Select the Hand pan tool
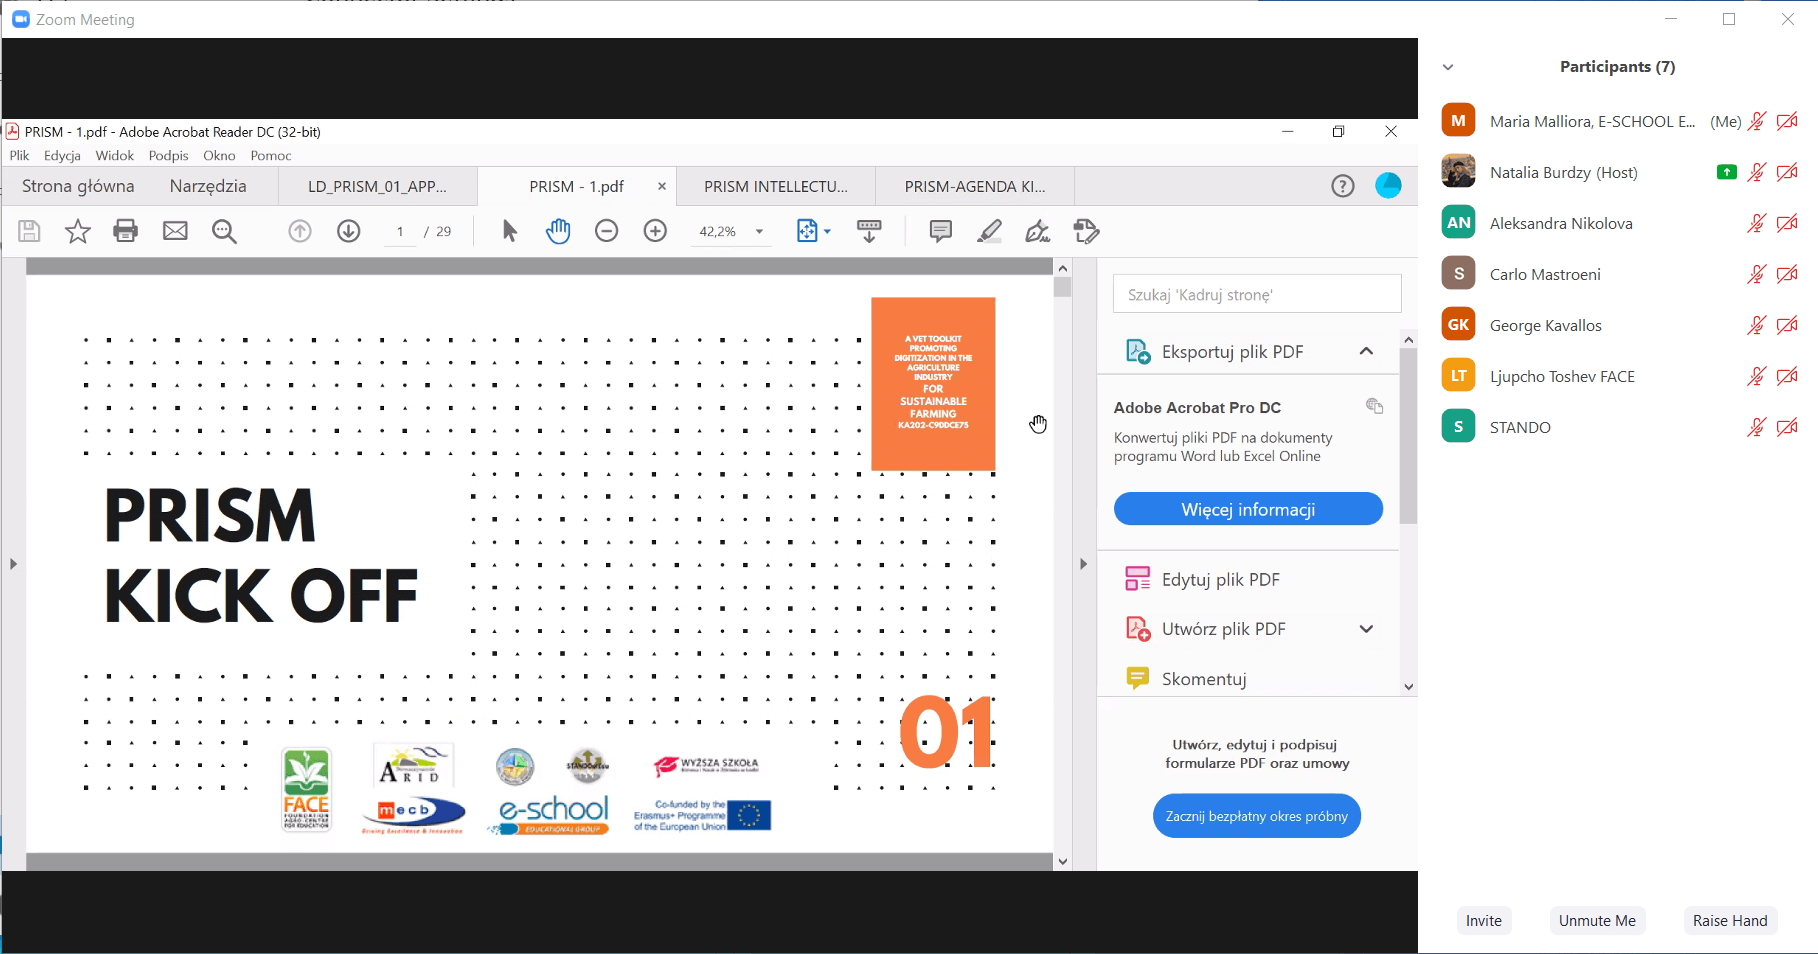Viewport: 1818px width, 954px height. [558, 231]
